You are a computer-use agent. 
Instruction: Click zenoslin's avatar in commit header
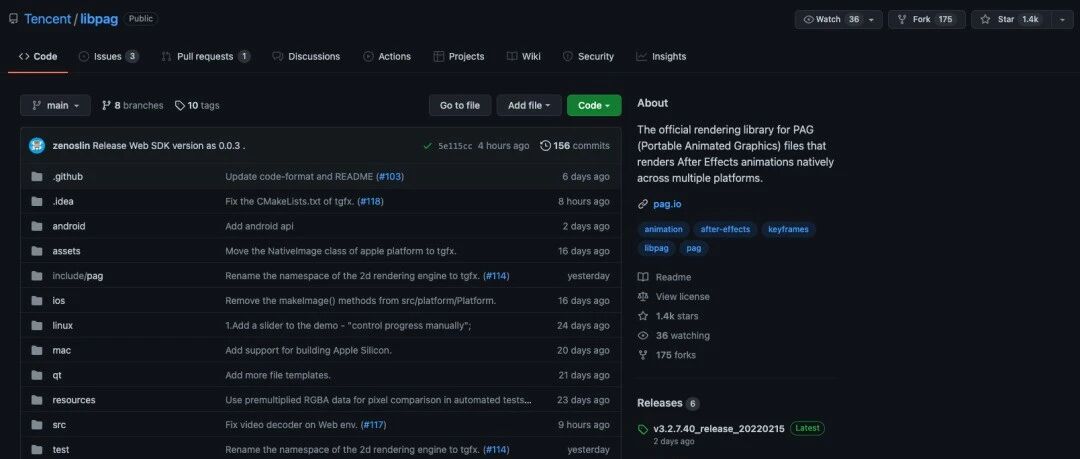[x=37, y=145]
